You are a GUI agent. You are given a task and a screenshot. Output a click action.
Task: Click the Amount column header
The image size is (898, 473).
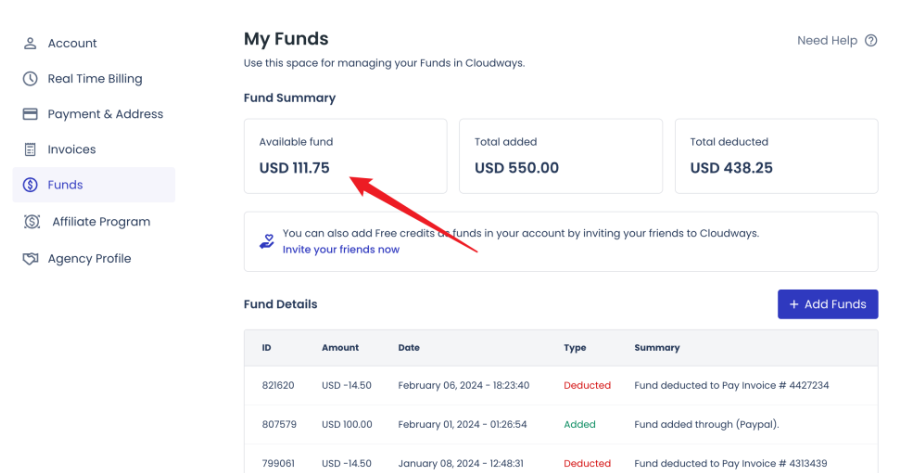(339, 348)
